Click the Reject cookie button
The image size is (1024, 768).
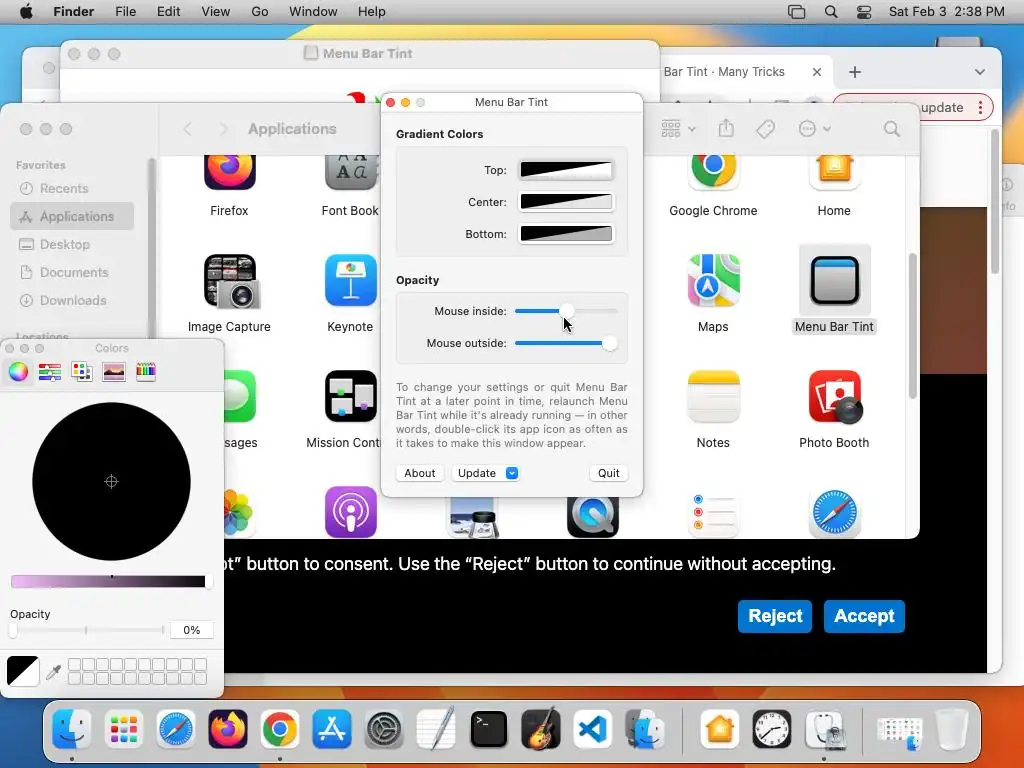click(775, 616)
